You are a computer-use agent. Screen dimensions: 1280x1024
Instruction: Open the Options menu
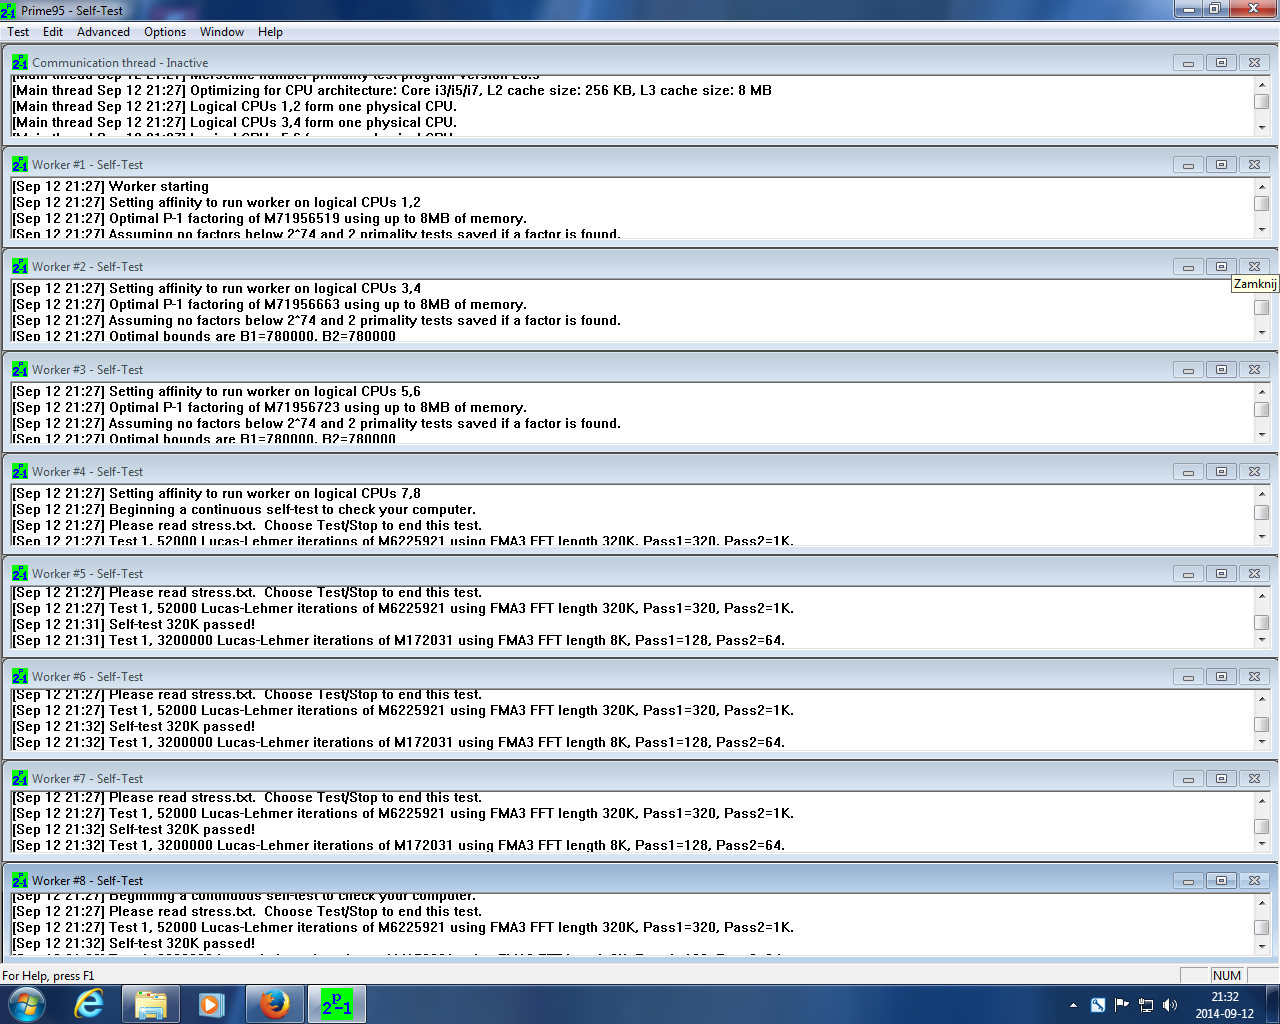pos(165,32)
